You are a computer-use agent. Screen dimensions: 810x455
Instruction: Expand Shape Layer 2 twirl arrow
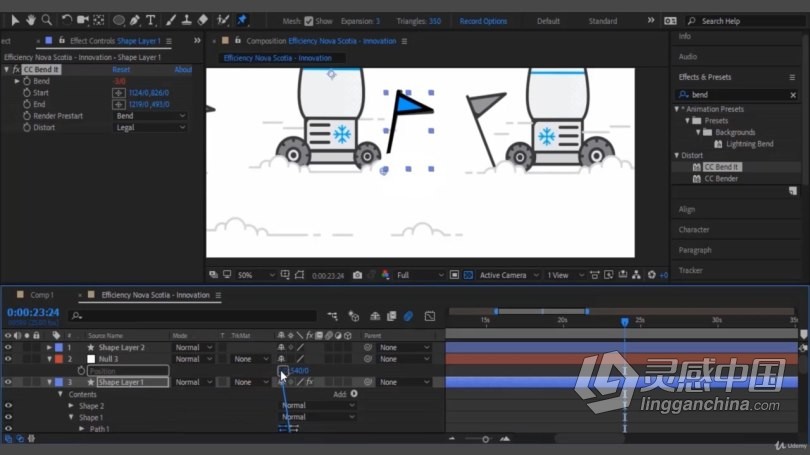[49, 348]
